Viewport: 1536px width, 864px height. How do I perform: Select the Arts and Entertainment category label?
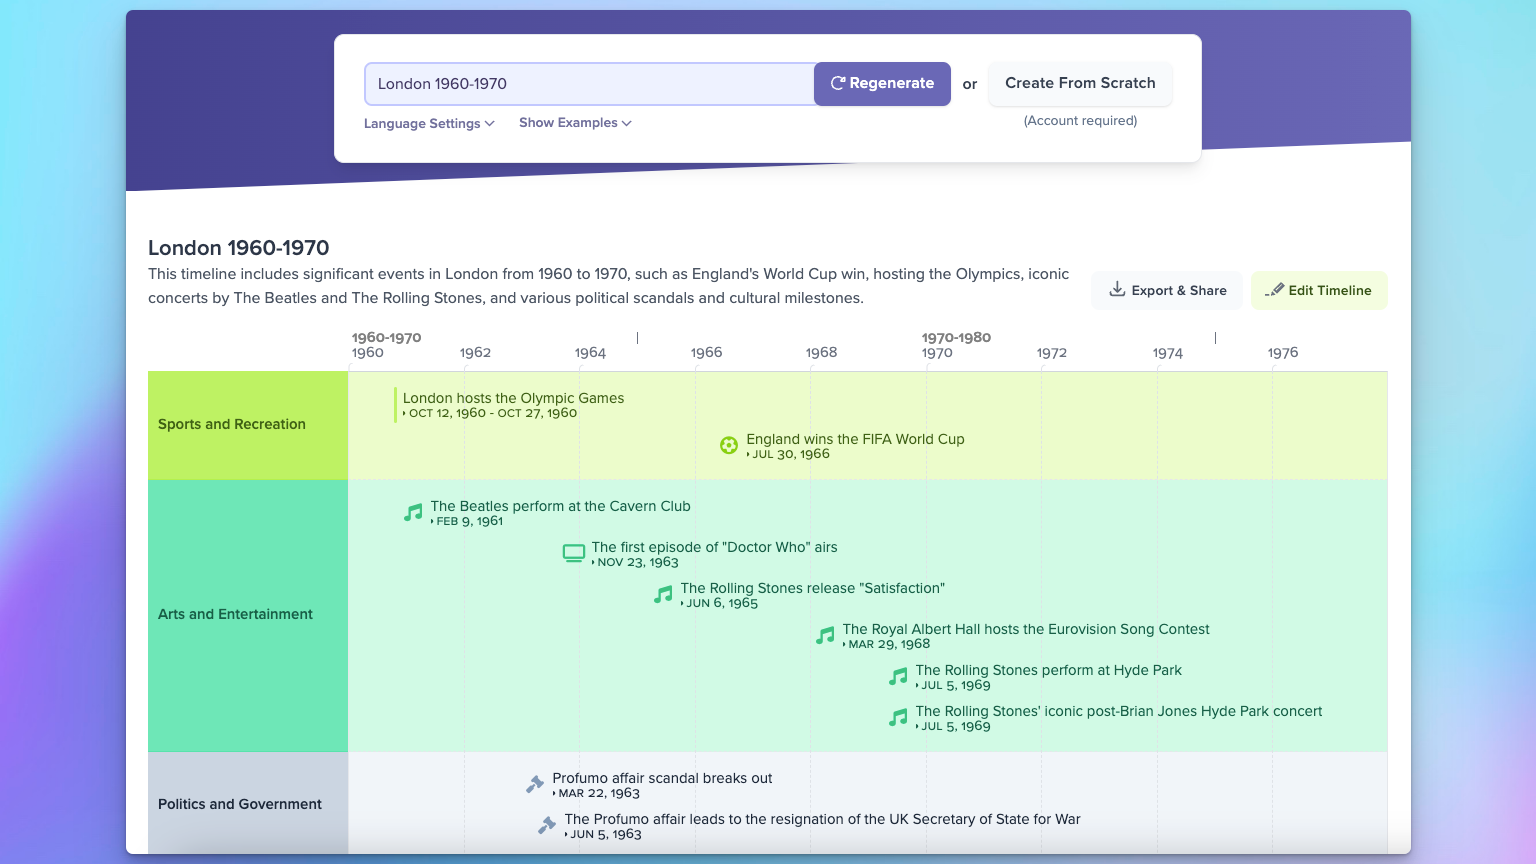point(236,615)
